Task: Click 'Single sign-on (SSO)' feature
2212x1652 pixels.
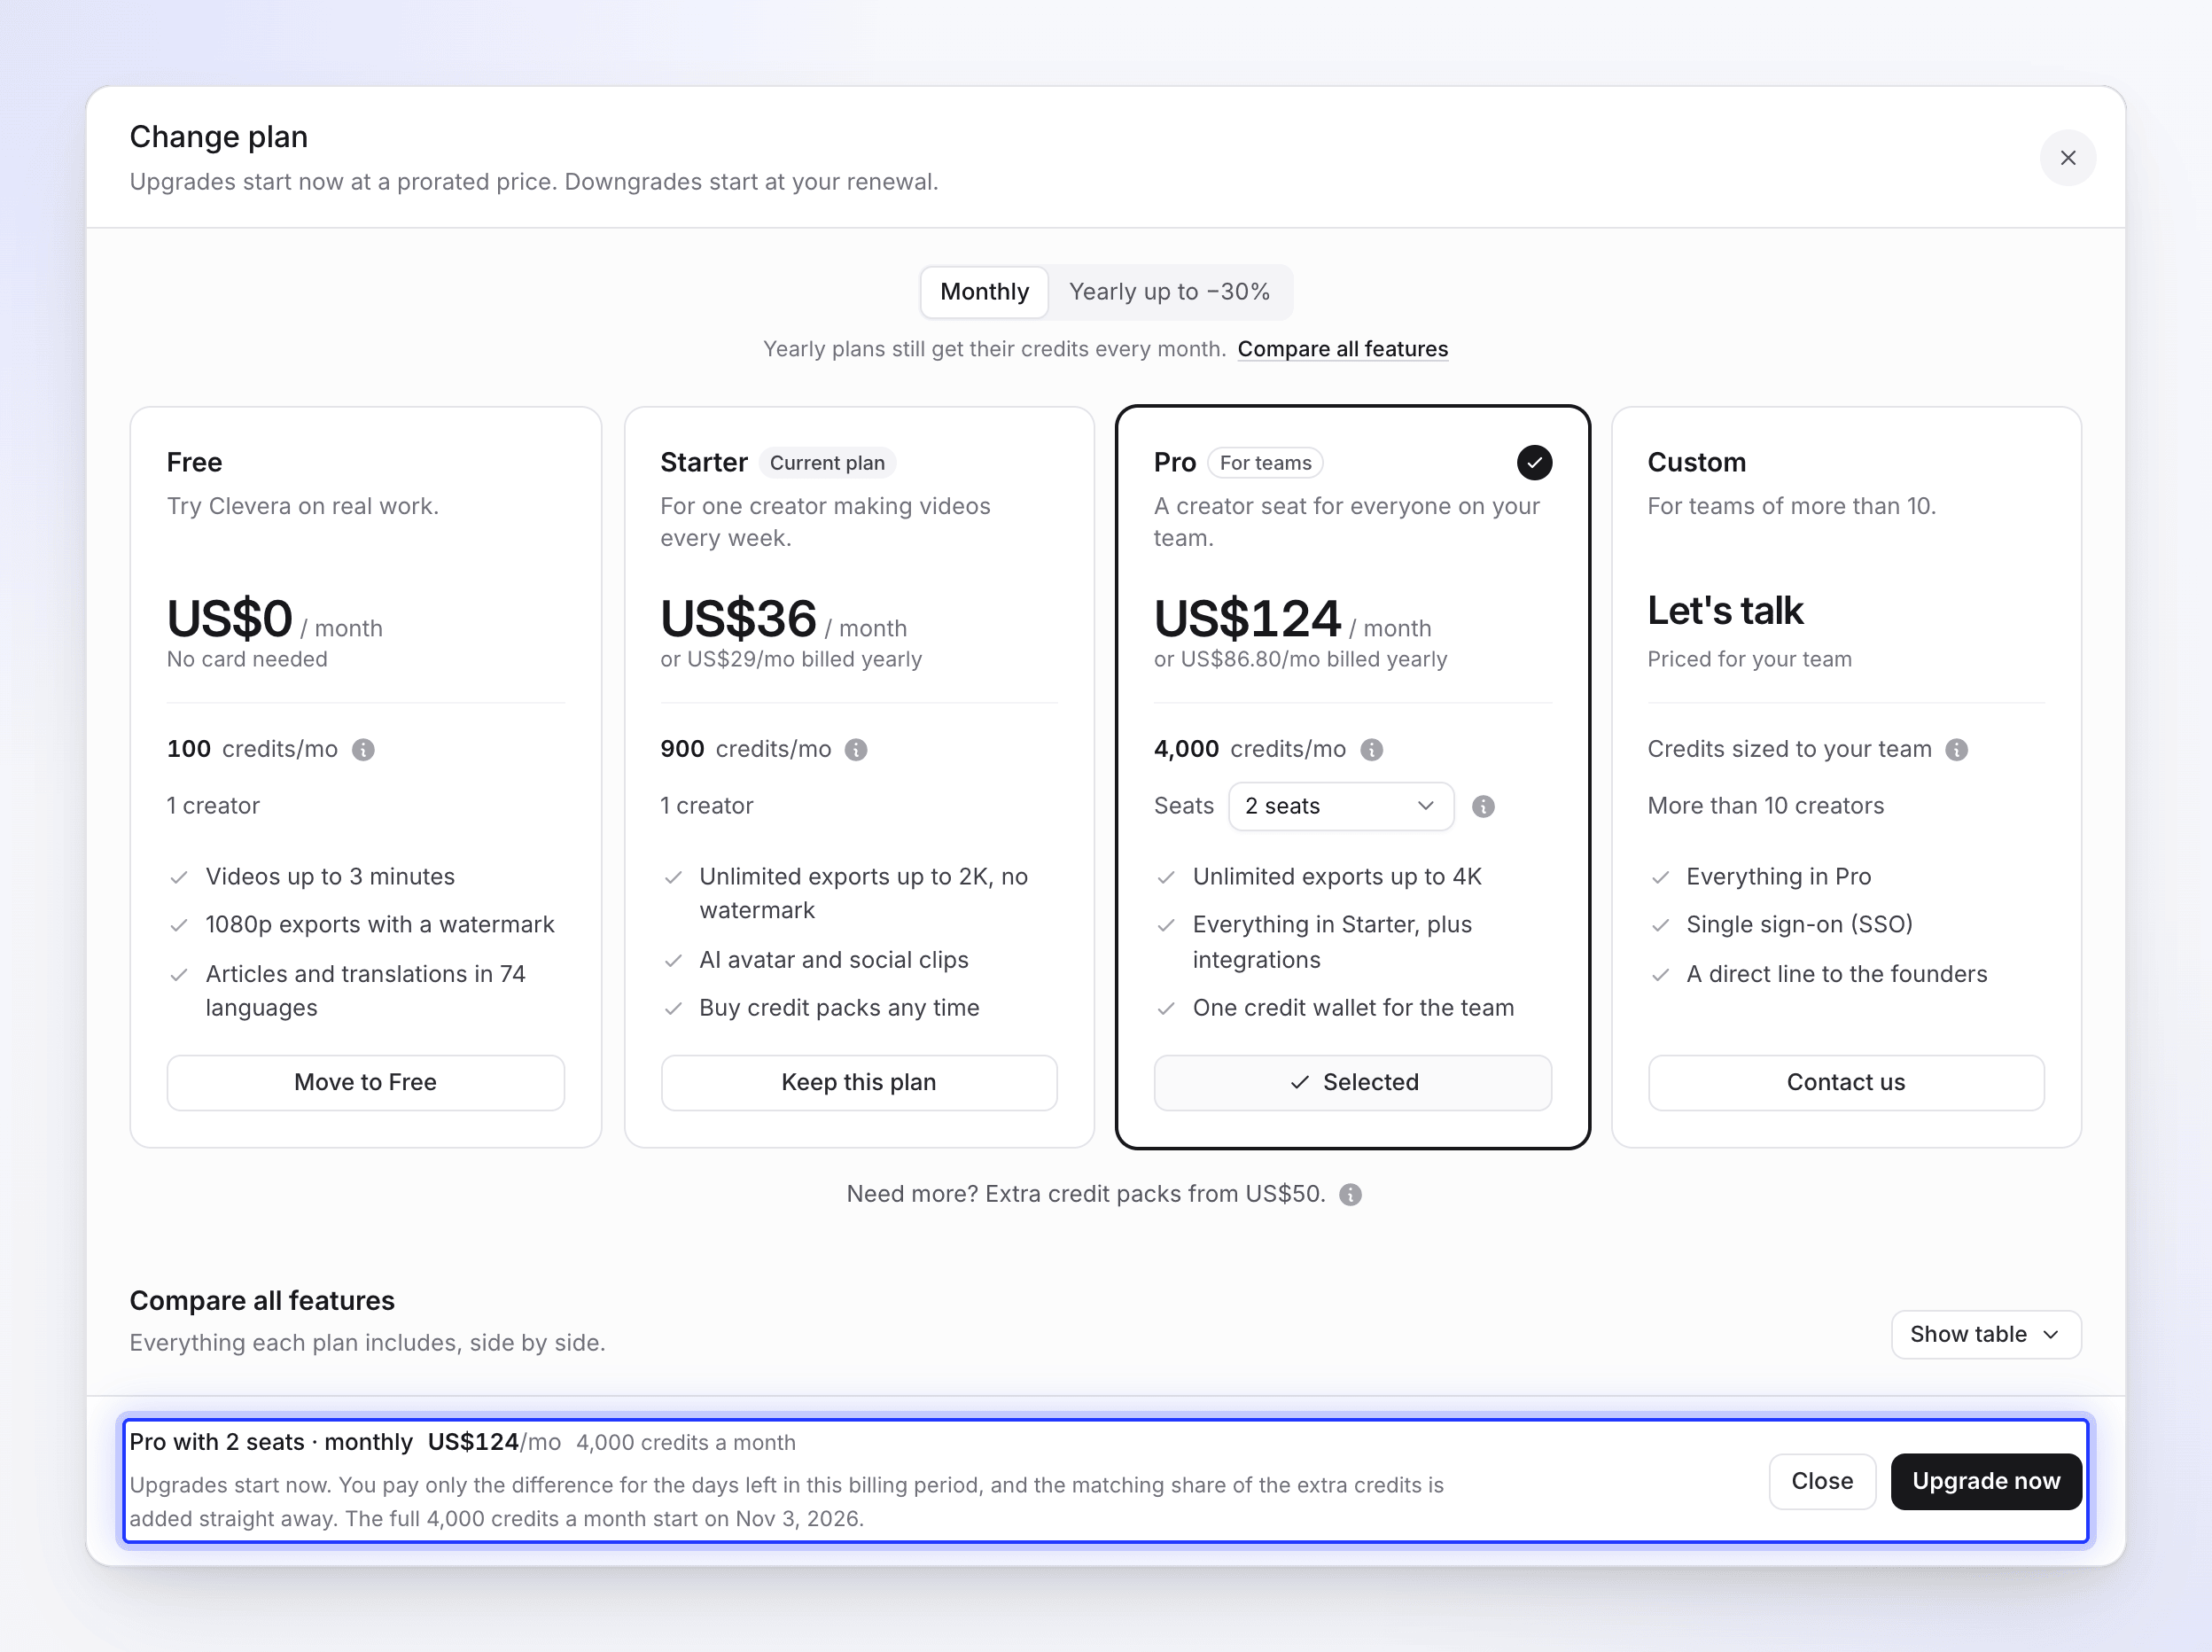Action: [x=1799, y=925]
